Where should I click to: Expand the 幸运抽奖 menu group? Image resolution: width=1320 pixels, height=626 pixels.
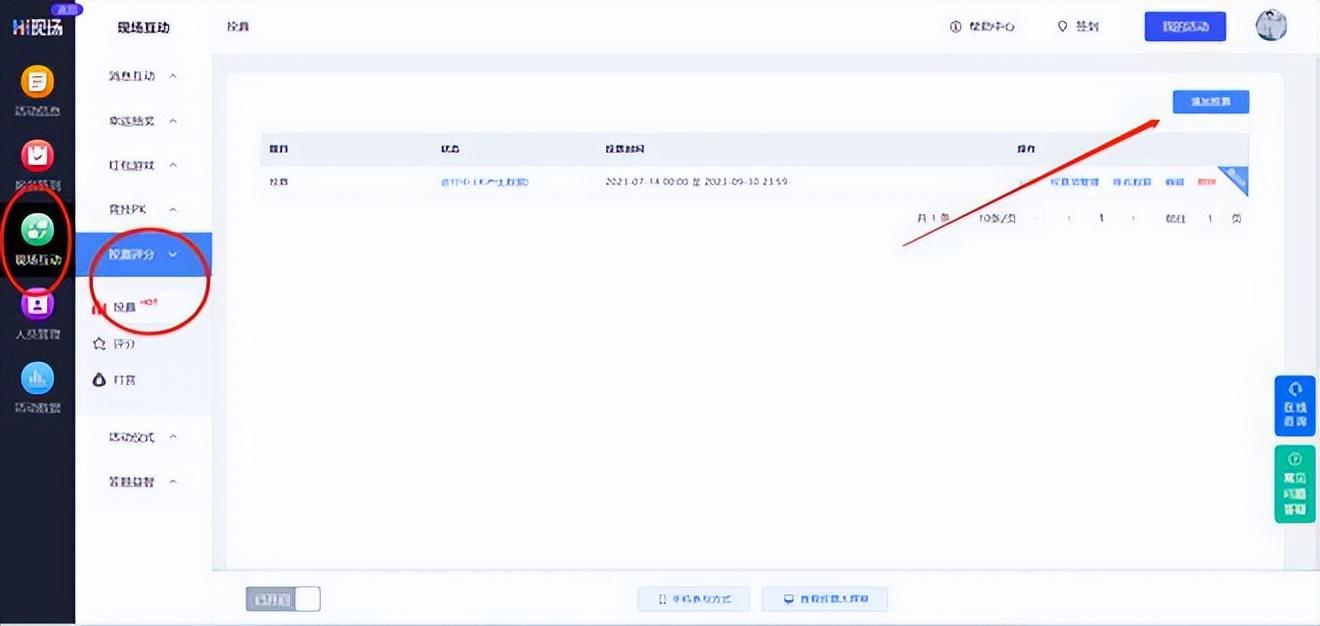[x=143, y=121]
